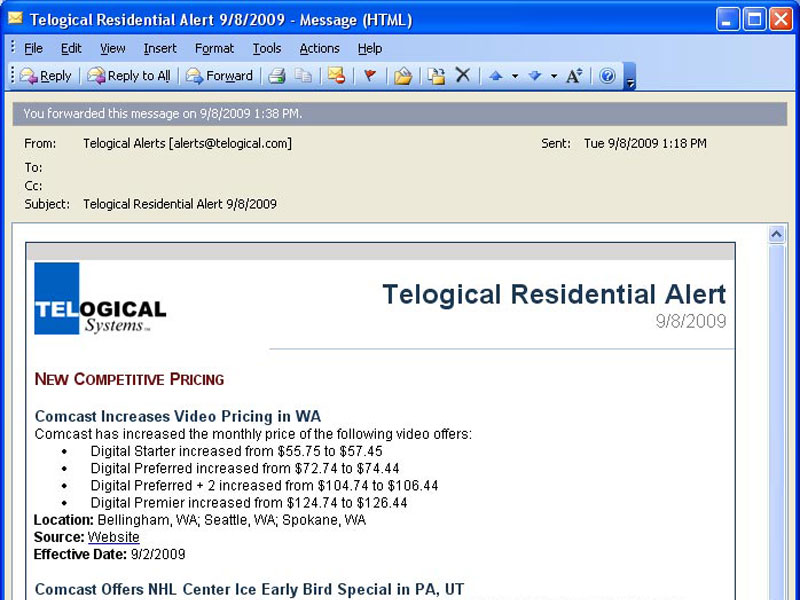The width and height of the screenshot is (800, 600).
Task: Go to previous item with up arrow
Action: click(x=495, y=76)
